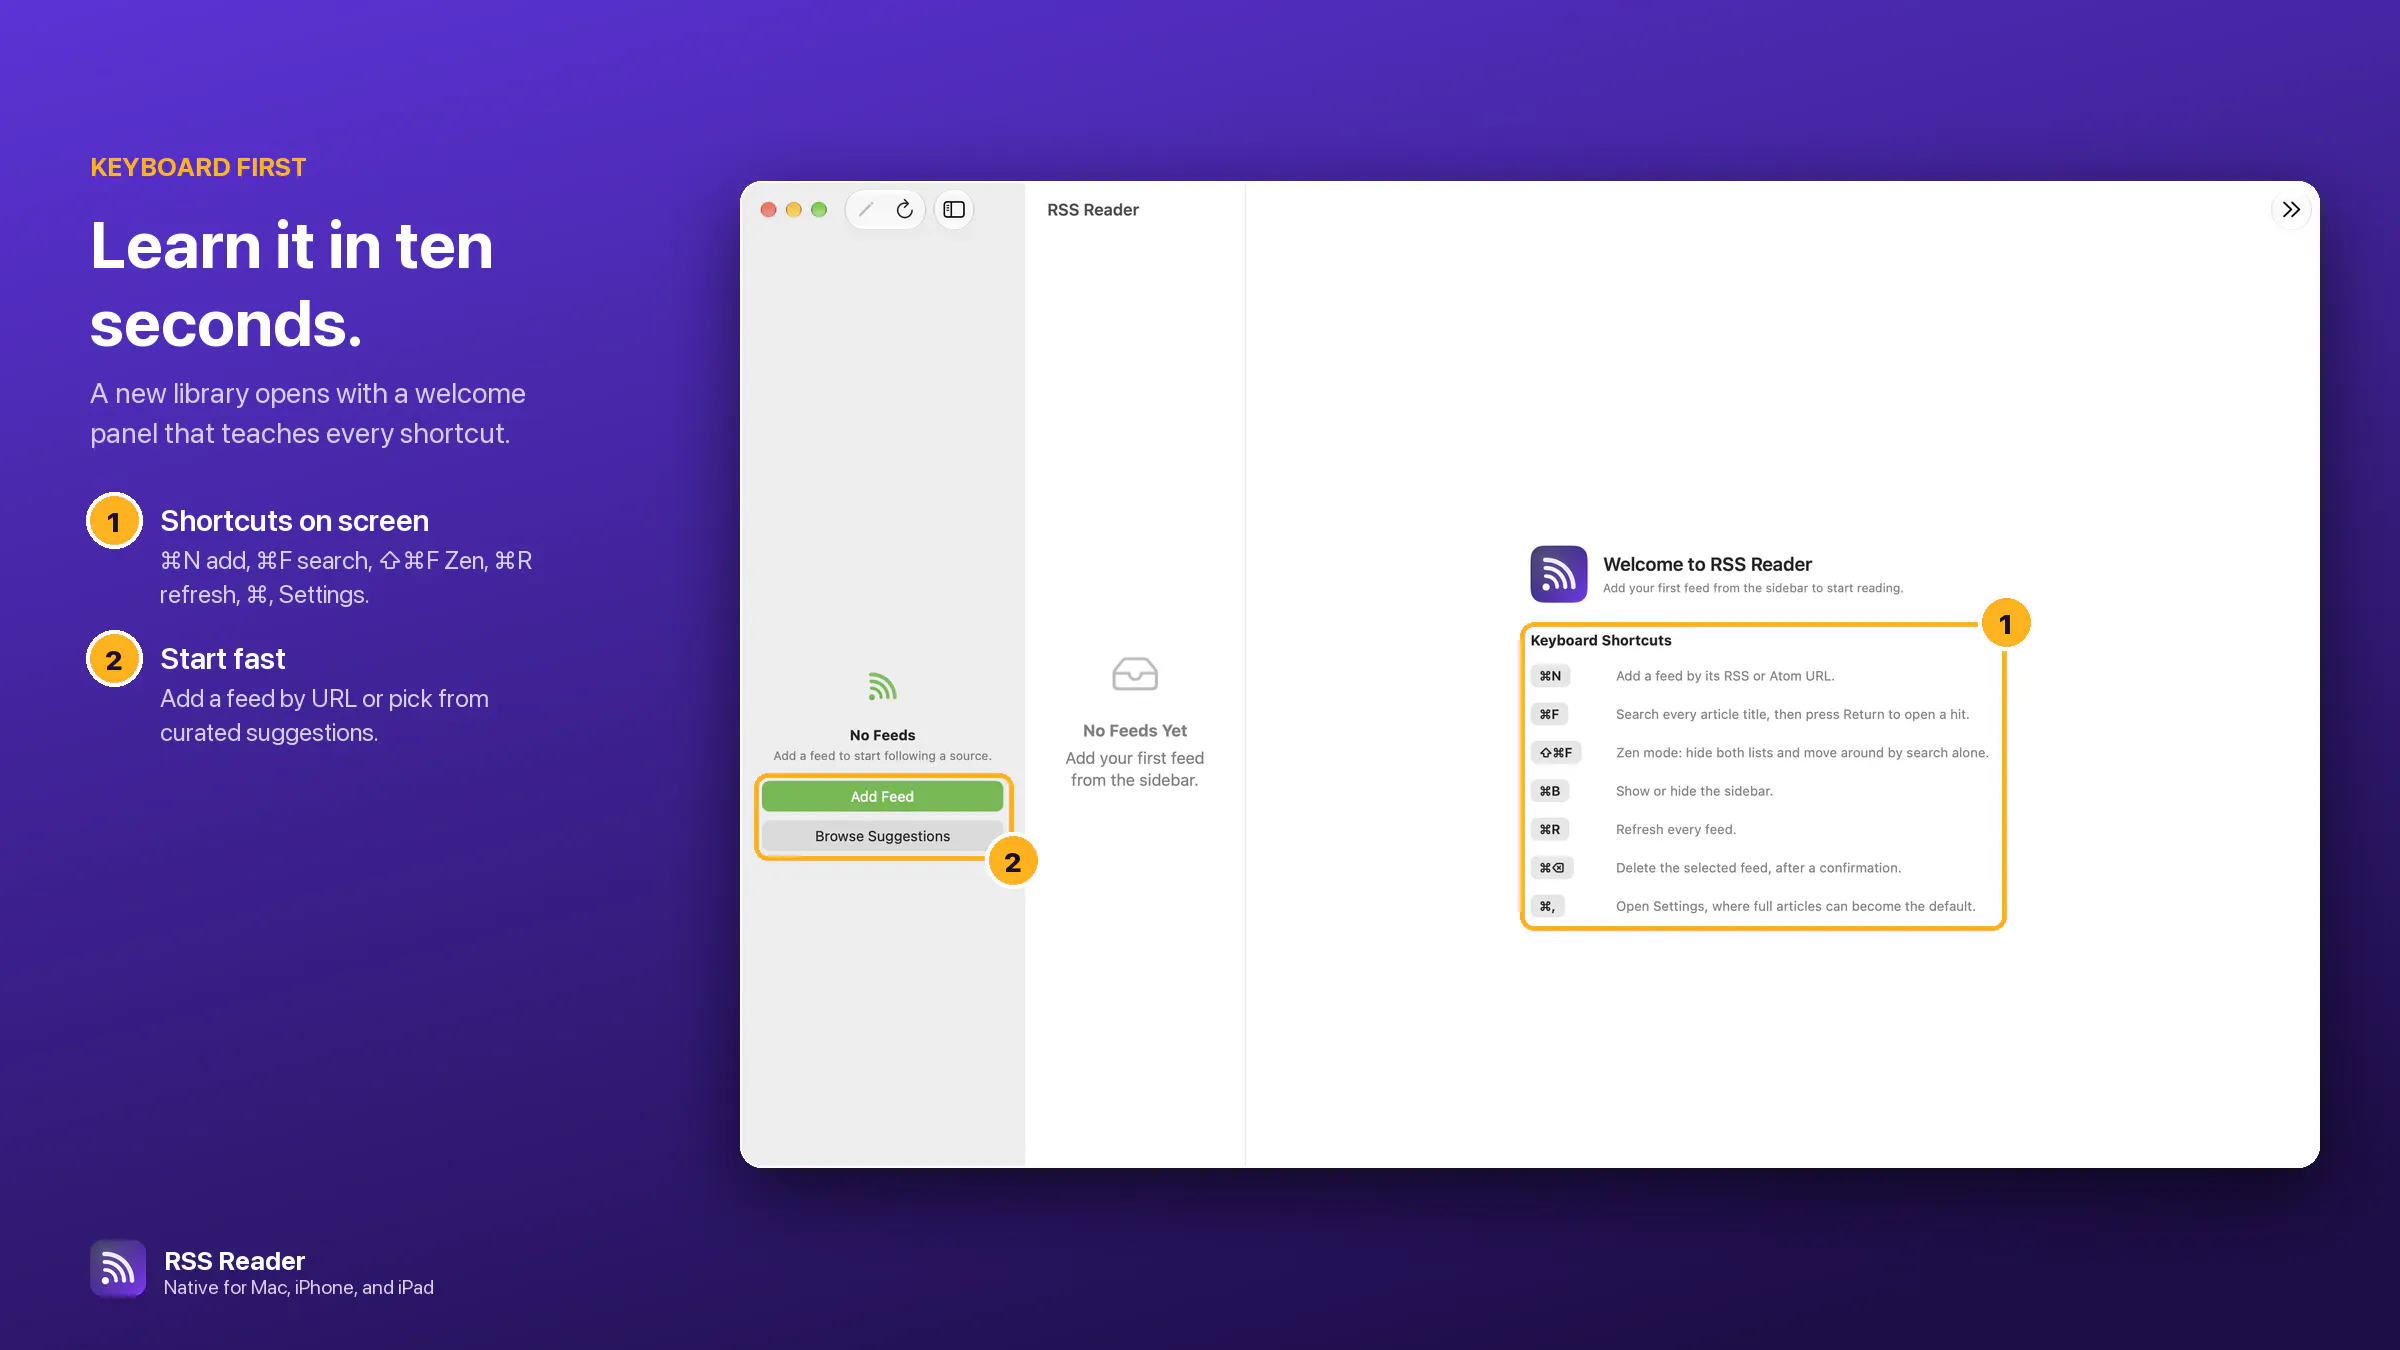Click the Keyboard Shortcuts heading

point(1600,640)
